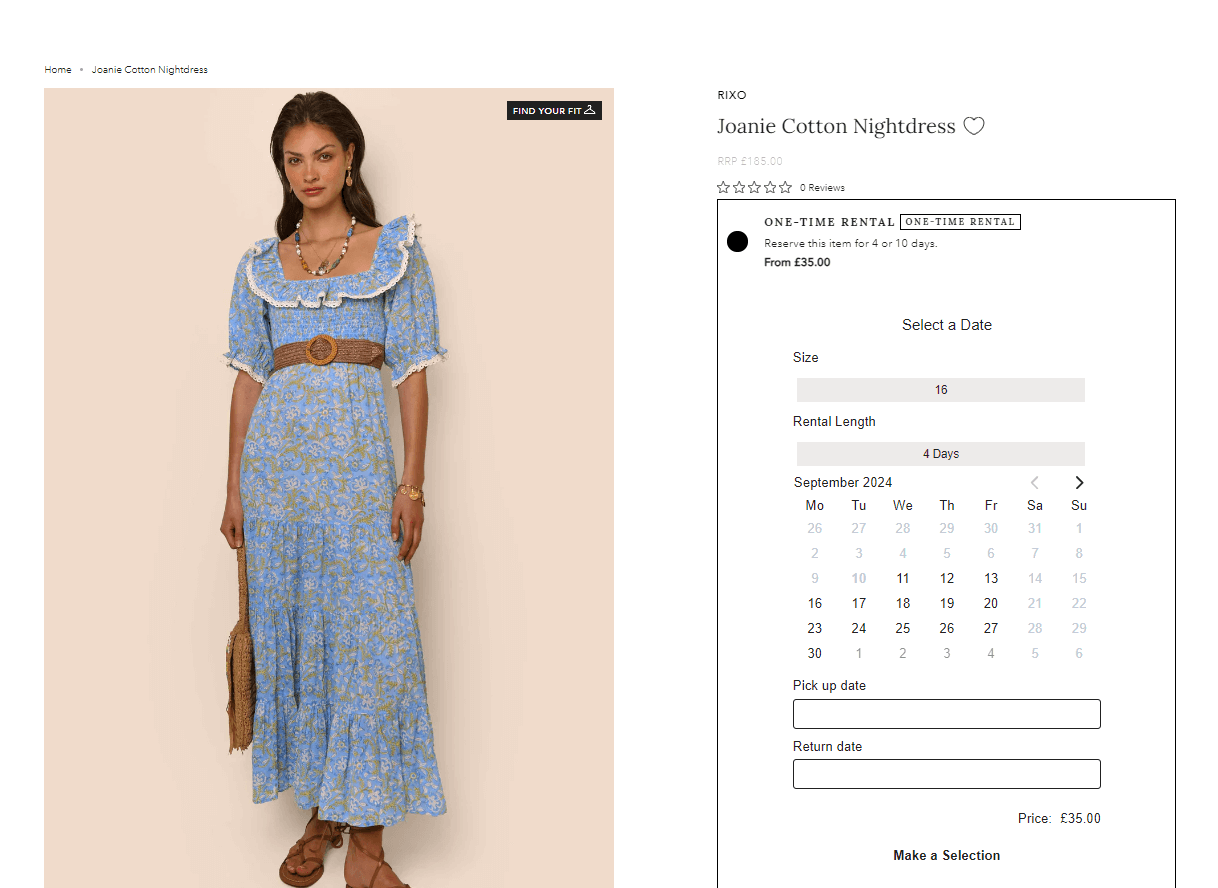
Task: Add dress to wishlist via heart icon
Action: tap(974, 126)
